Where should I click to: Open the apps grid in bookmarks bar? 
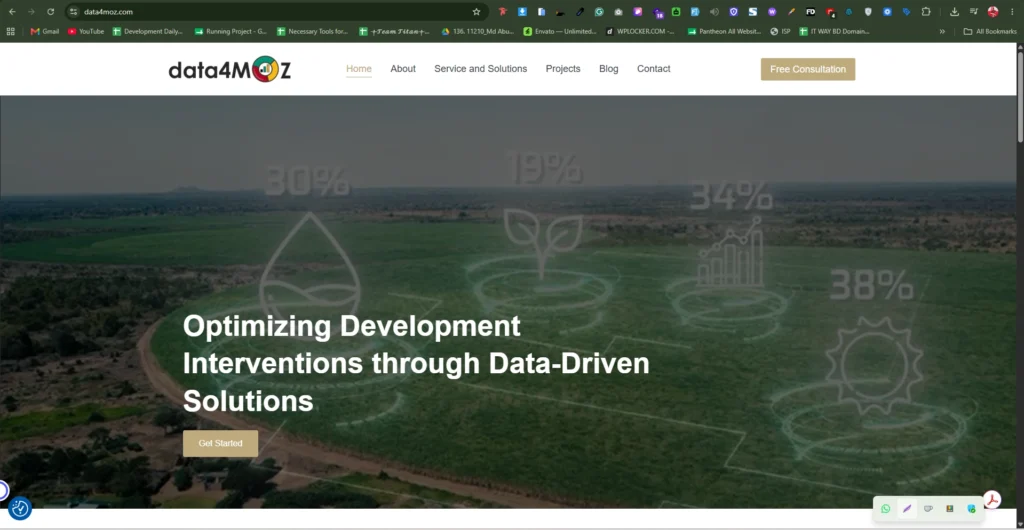point(10,31)
